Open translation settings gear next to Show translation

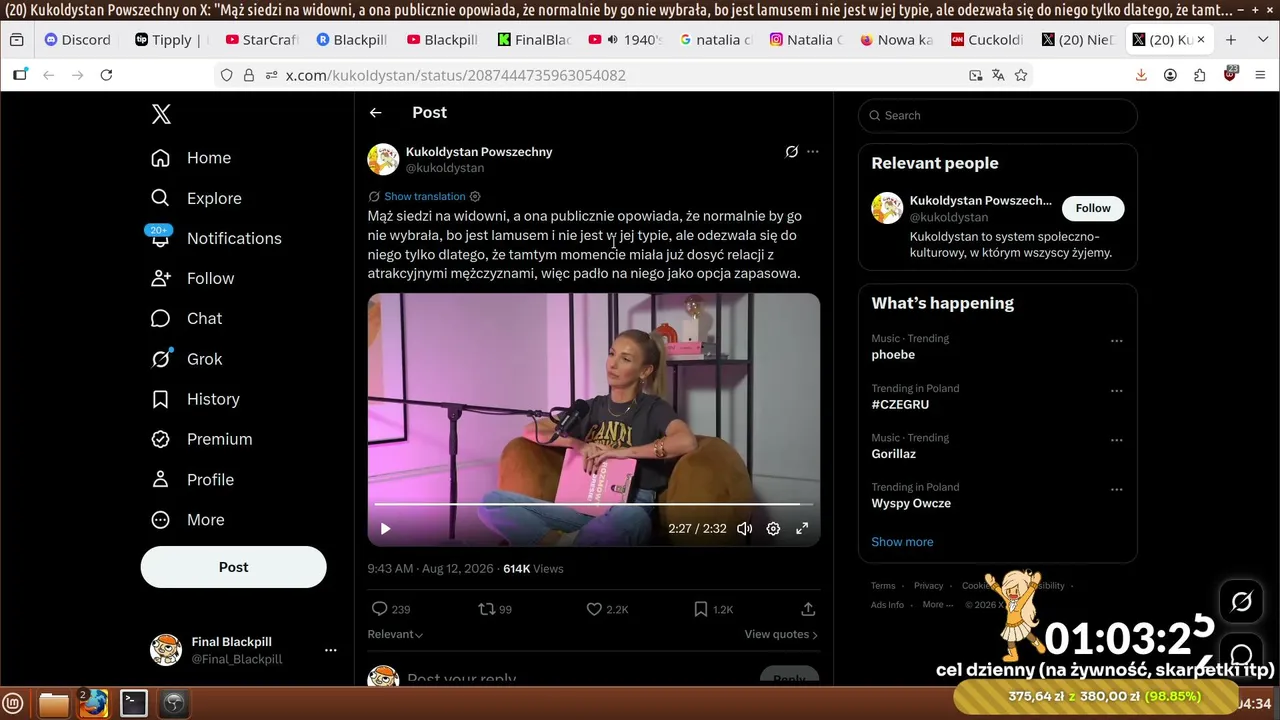tap(475, 196)
